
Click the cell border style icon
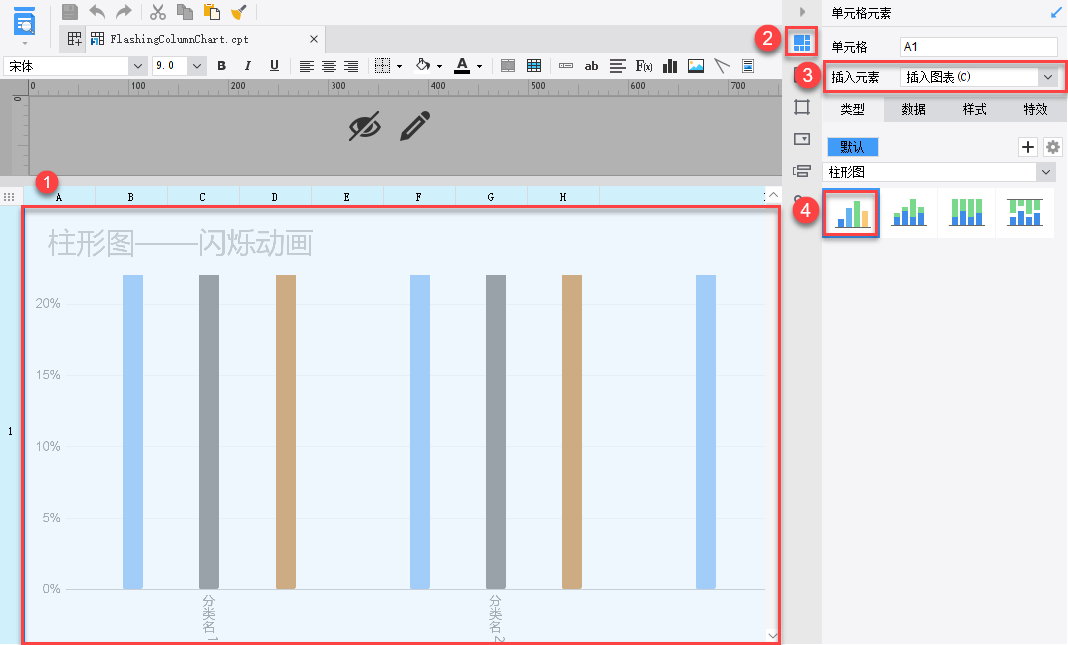tap(383, 65)
